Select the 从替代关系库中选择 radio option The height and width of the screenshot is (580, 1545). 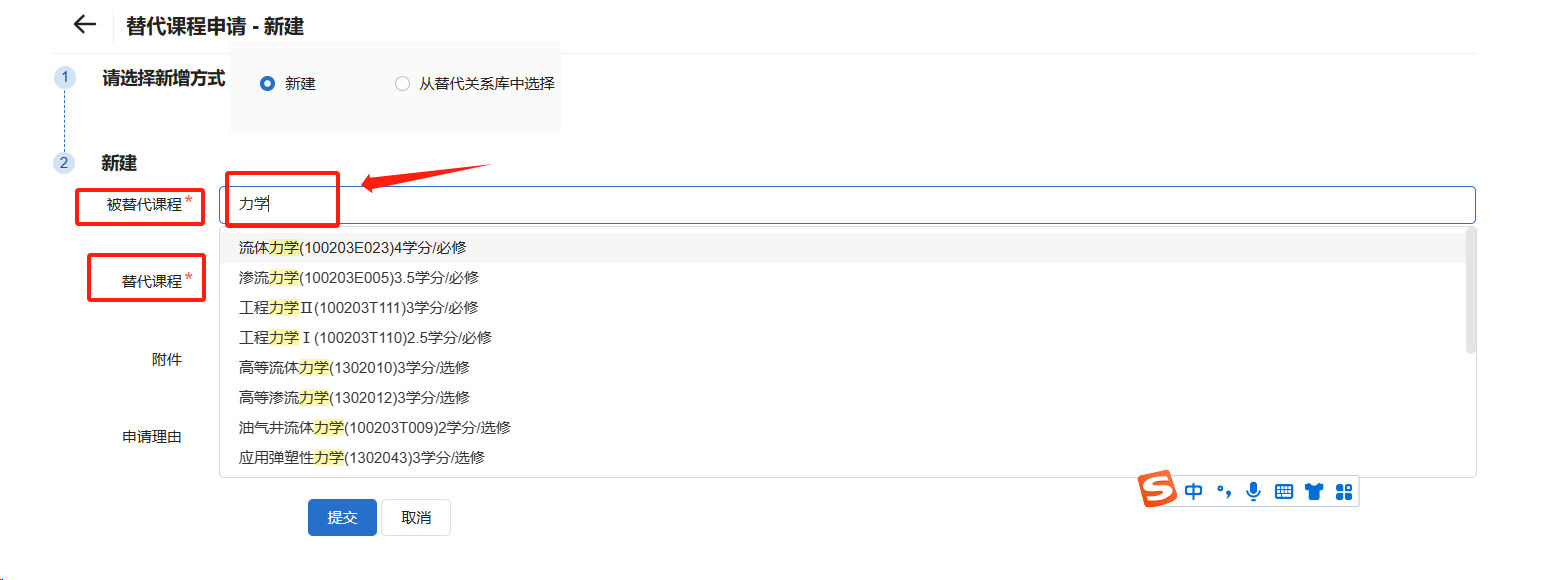(x=402, y=84)
